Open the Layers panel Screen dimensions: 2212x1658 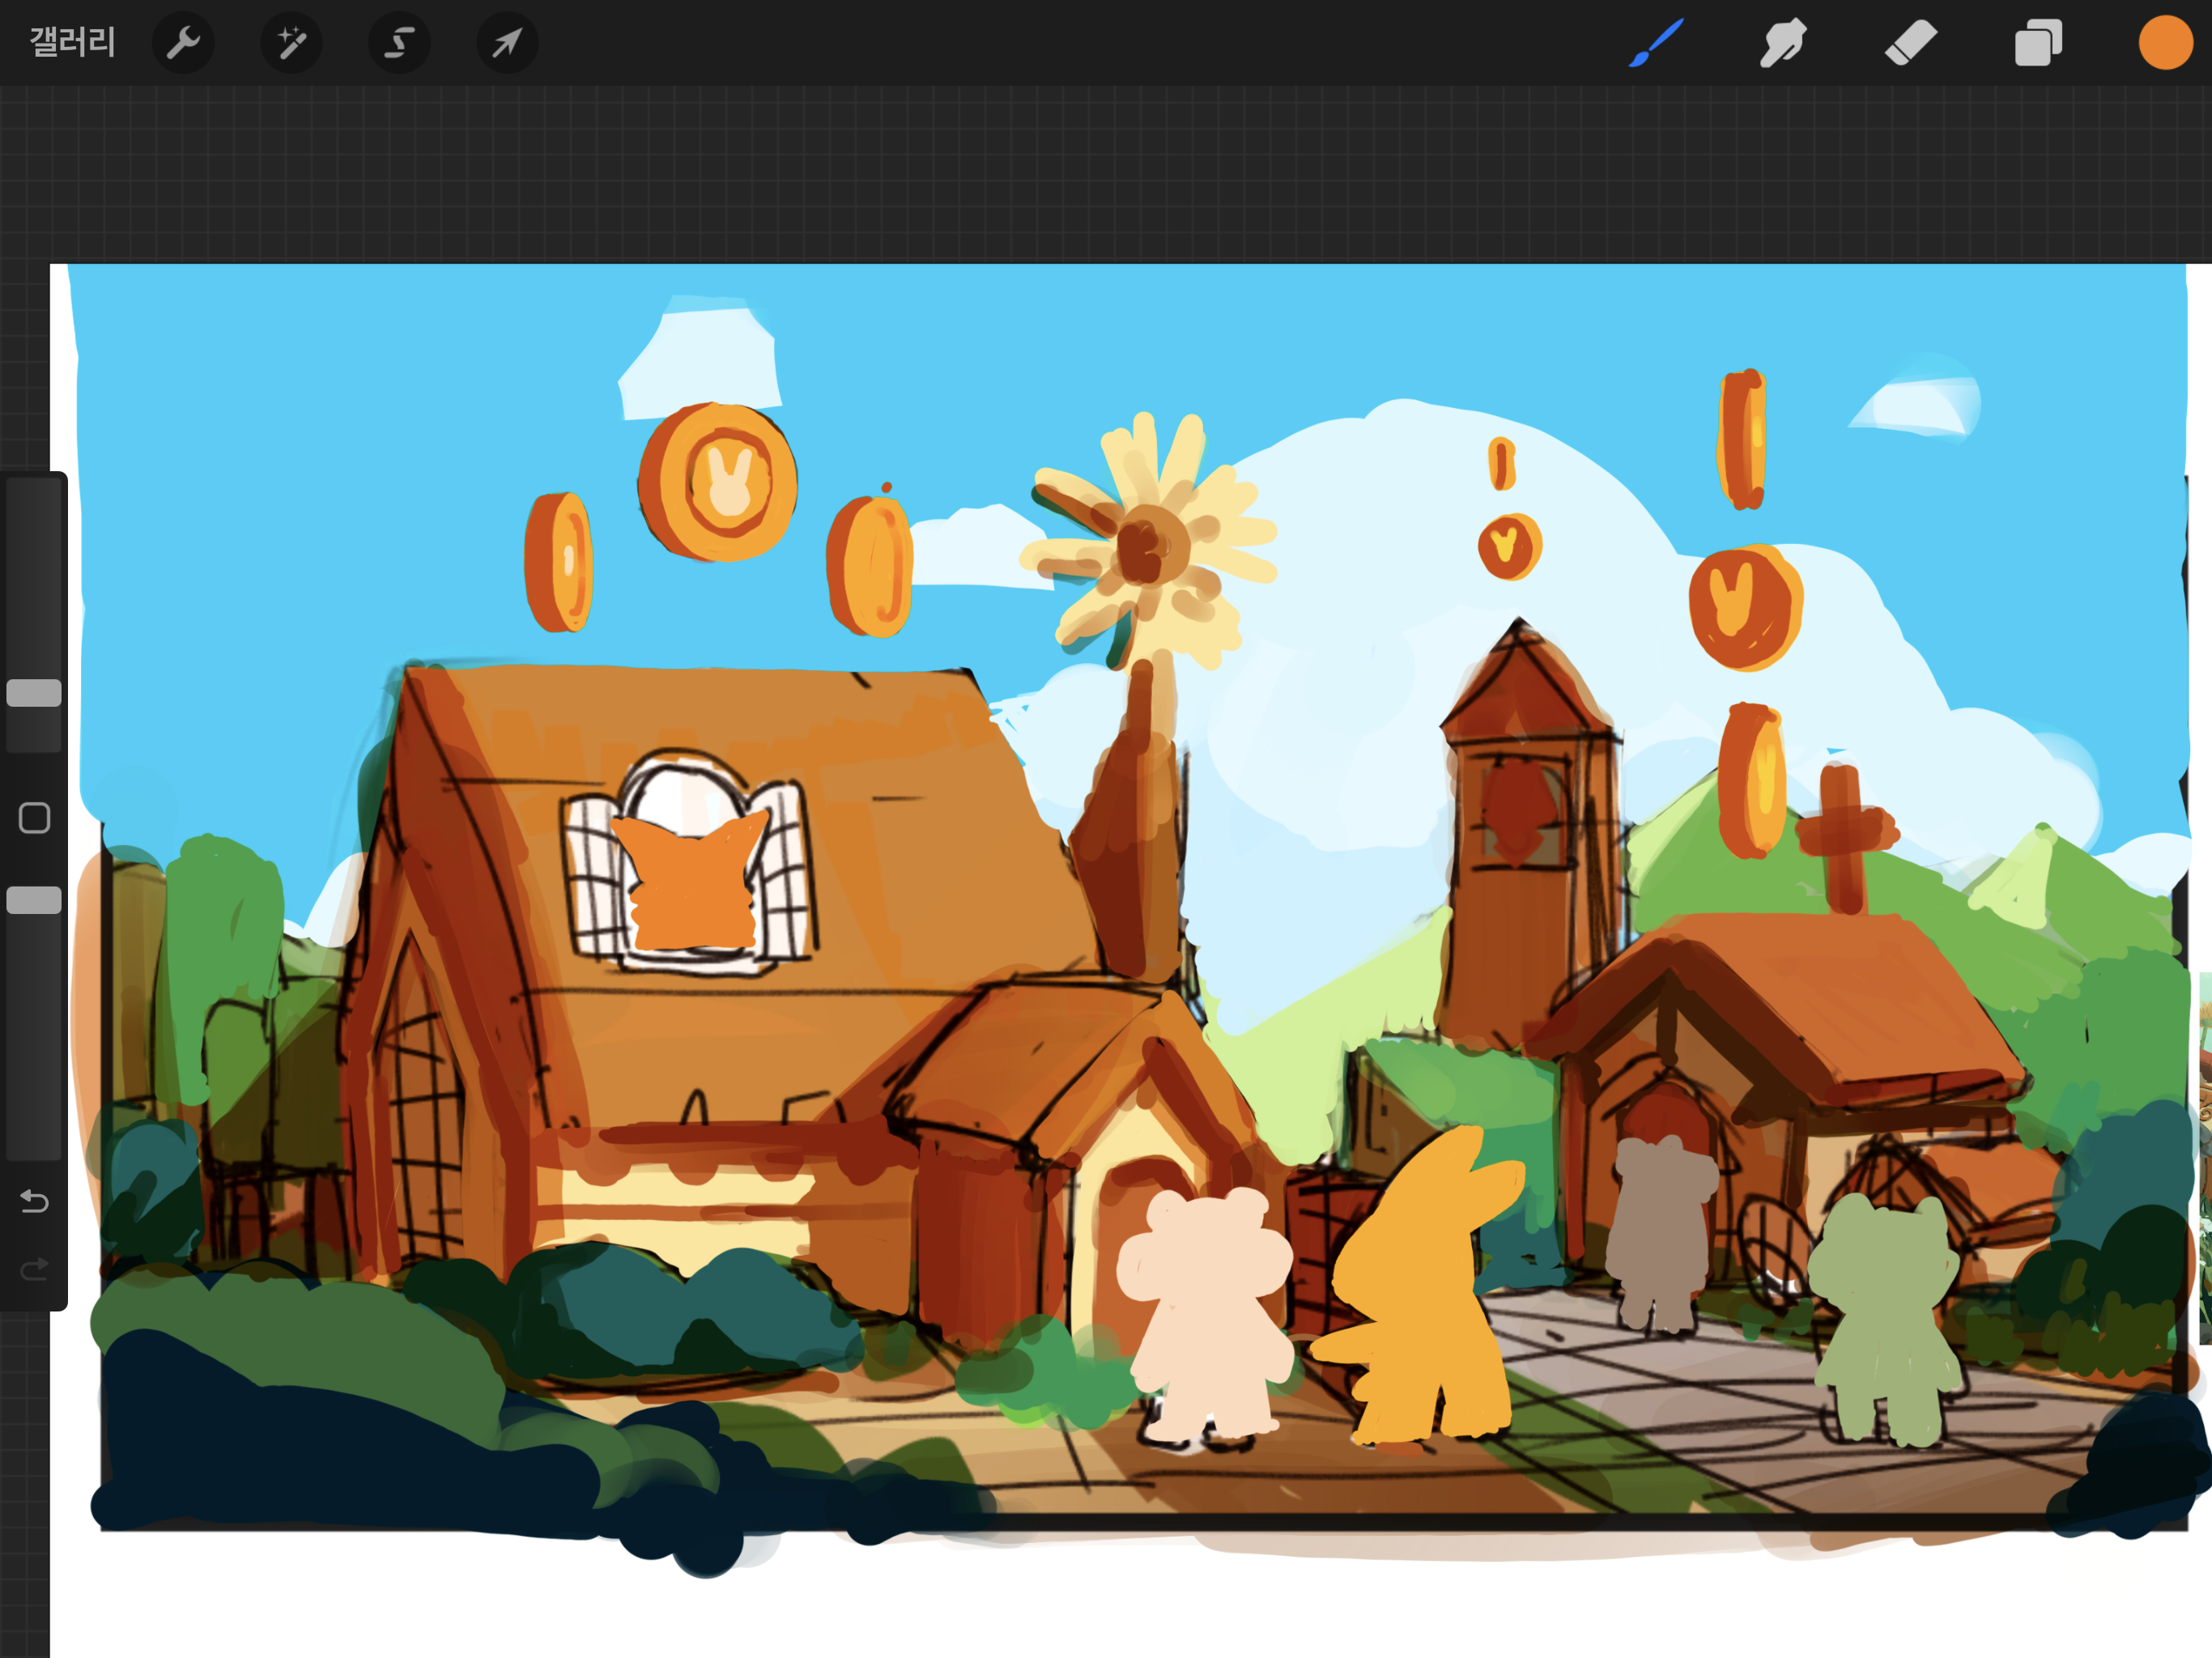(x=2037, y=43)
